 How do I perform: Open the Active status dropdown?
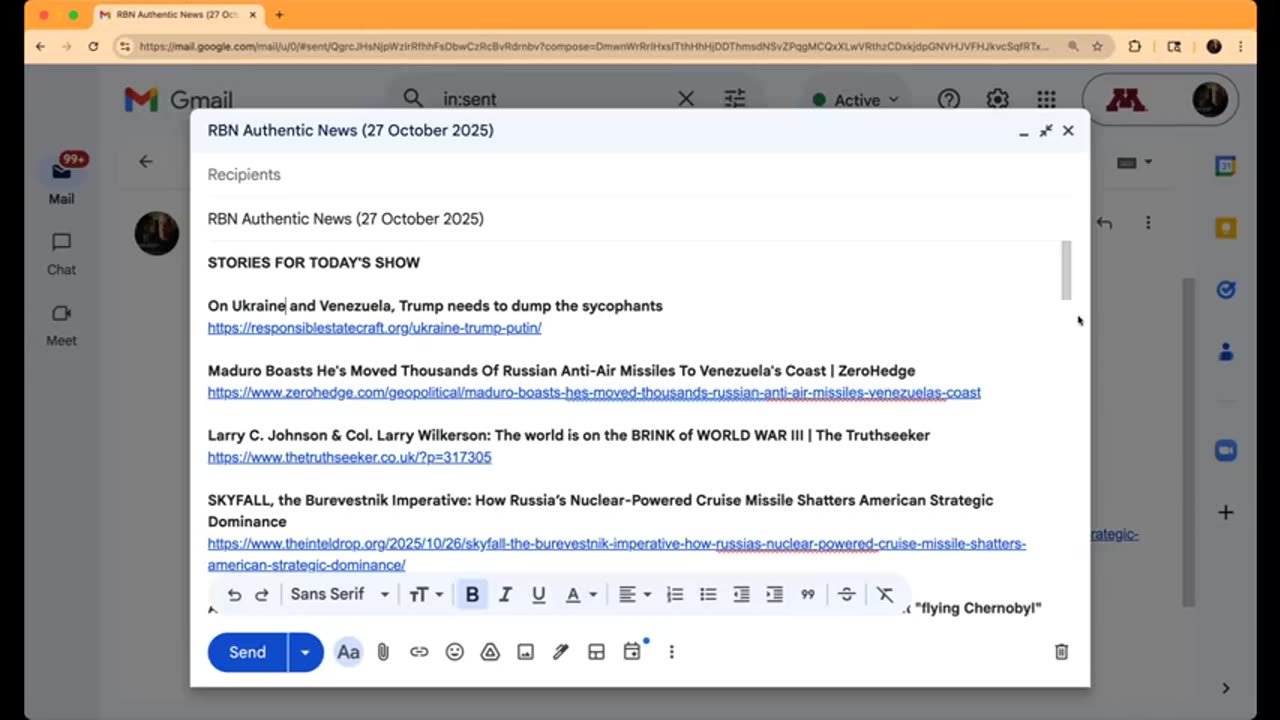855,100
